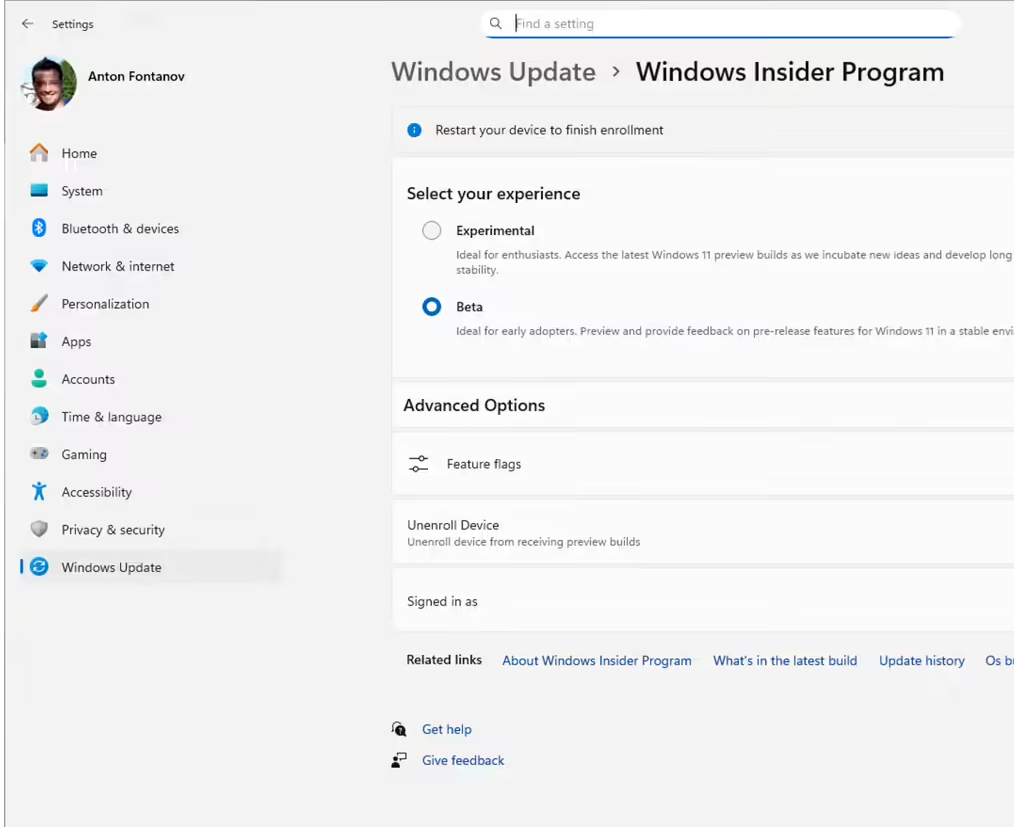Click the Personalization paintbrush icon
1014x827 pixels.
click(x=39, y=304)
